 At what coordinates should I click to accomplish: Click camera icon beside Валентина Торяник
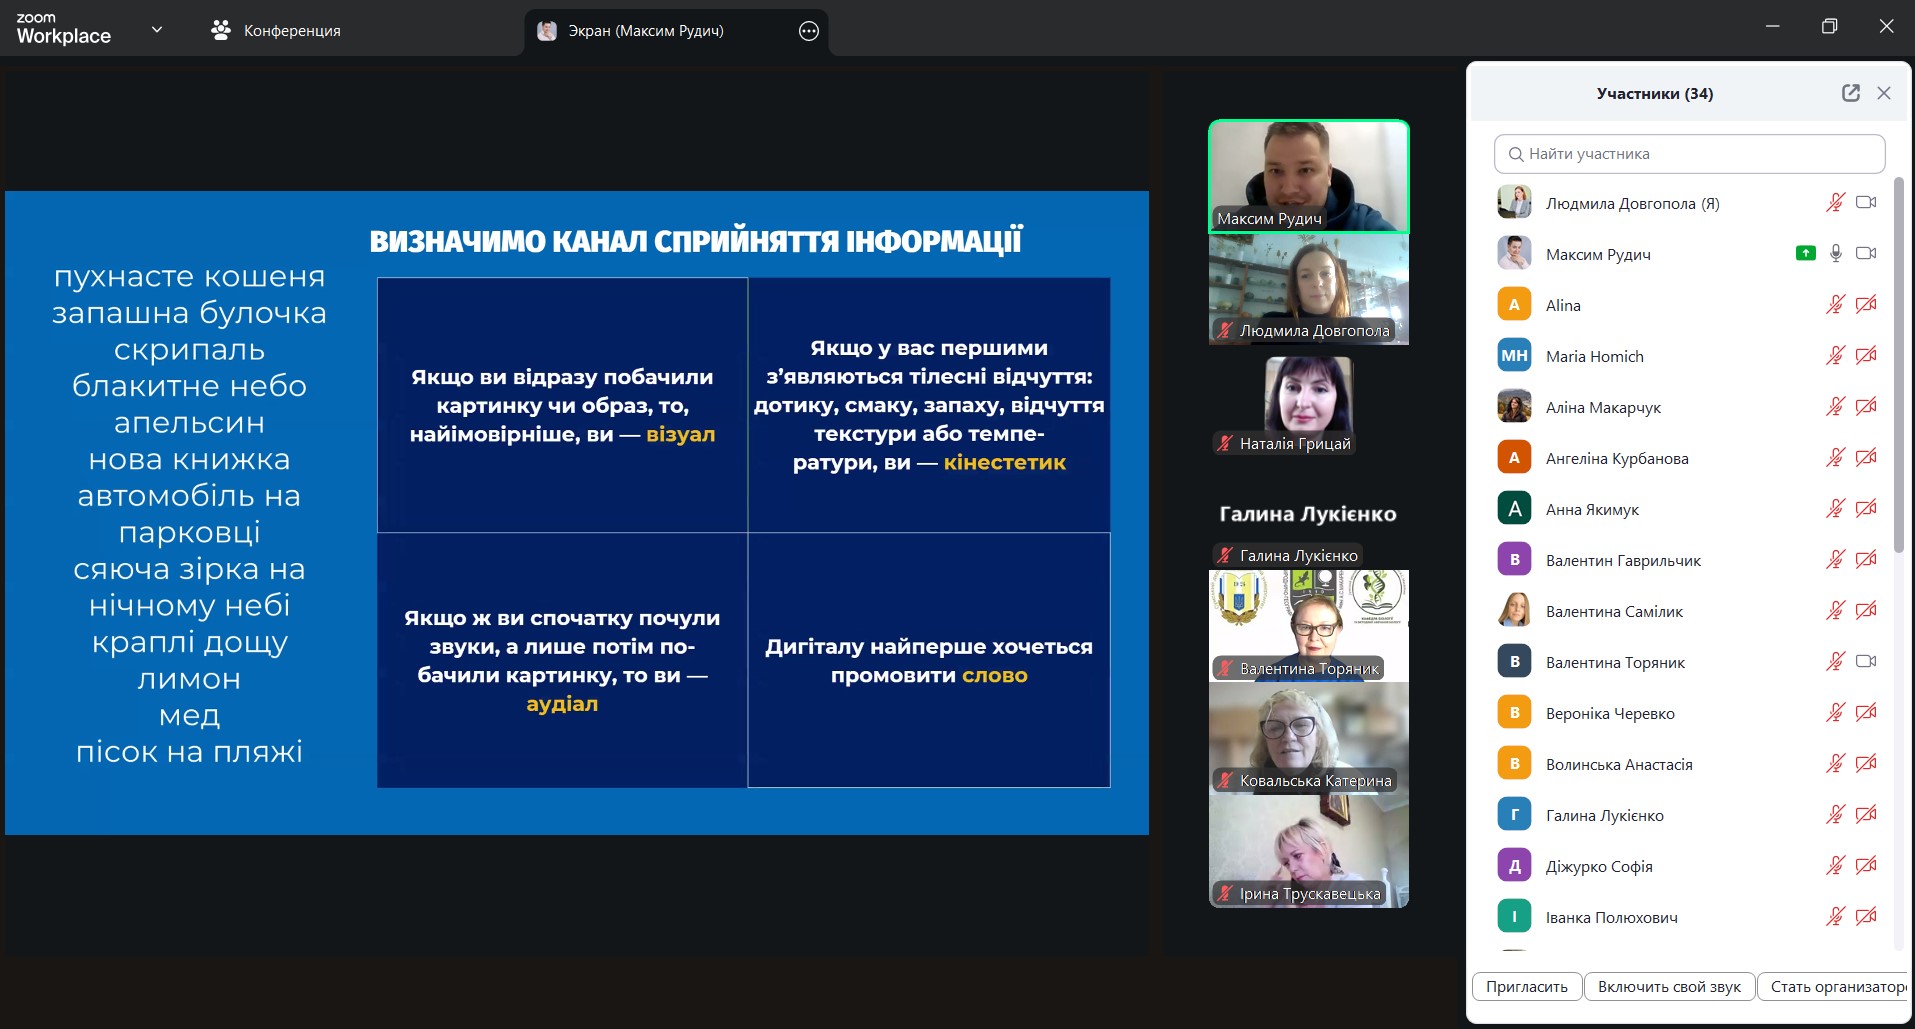(1865, 662)
